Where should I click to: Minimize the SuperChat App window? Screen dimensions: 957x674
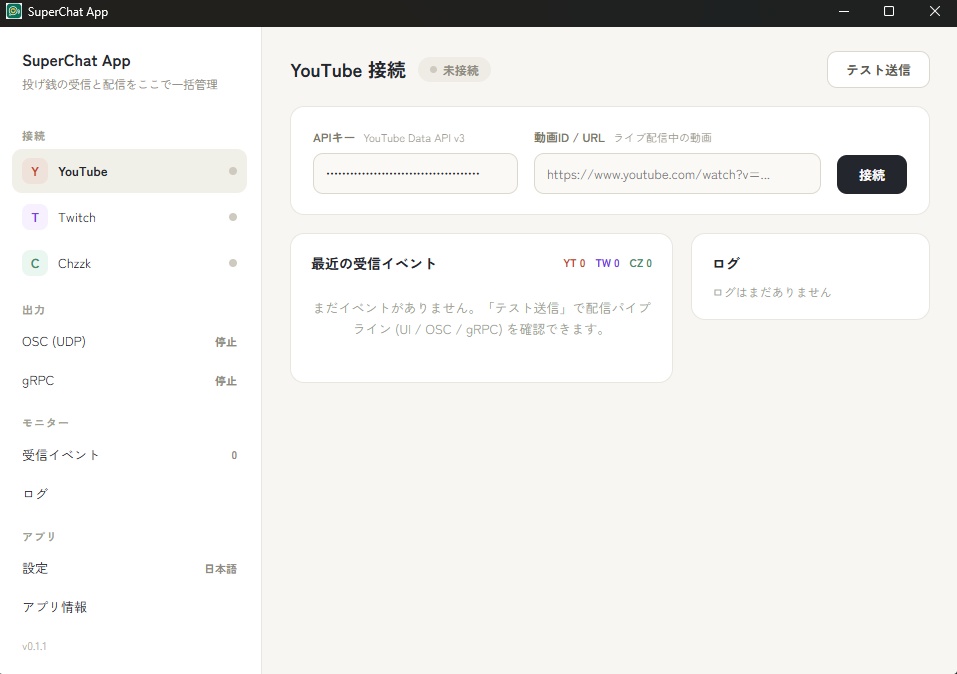844,12
